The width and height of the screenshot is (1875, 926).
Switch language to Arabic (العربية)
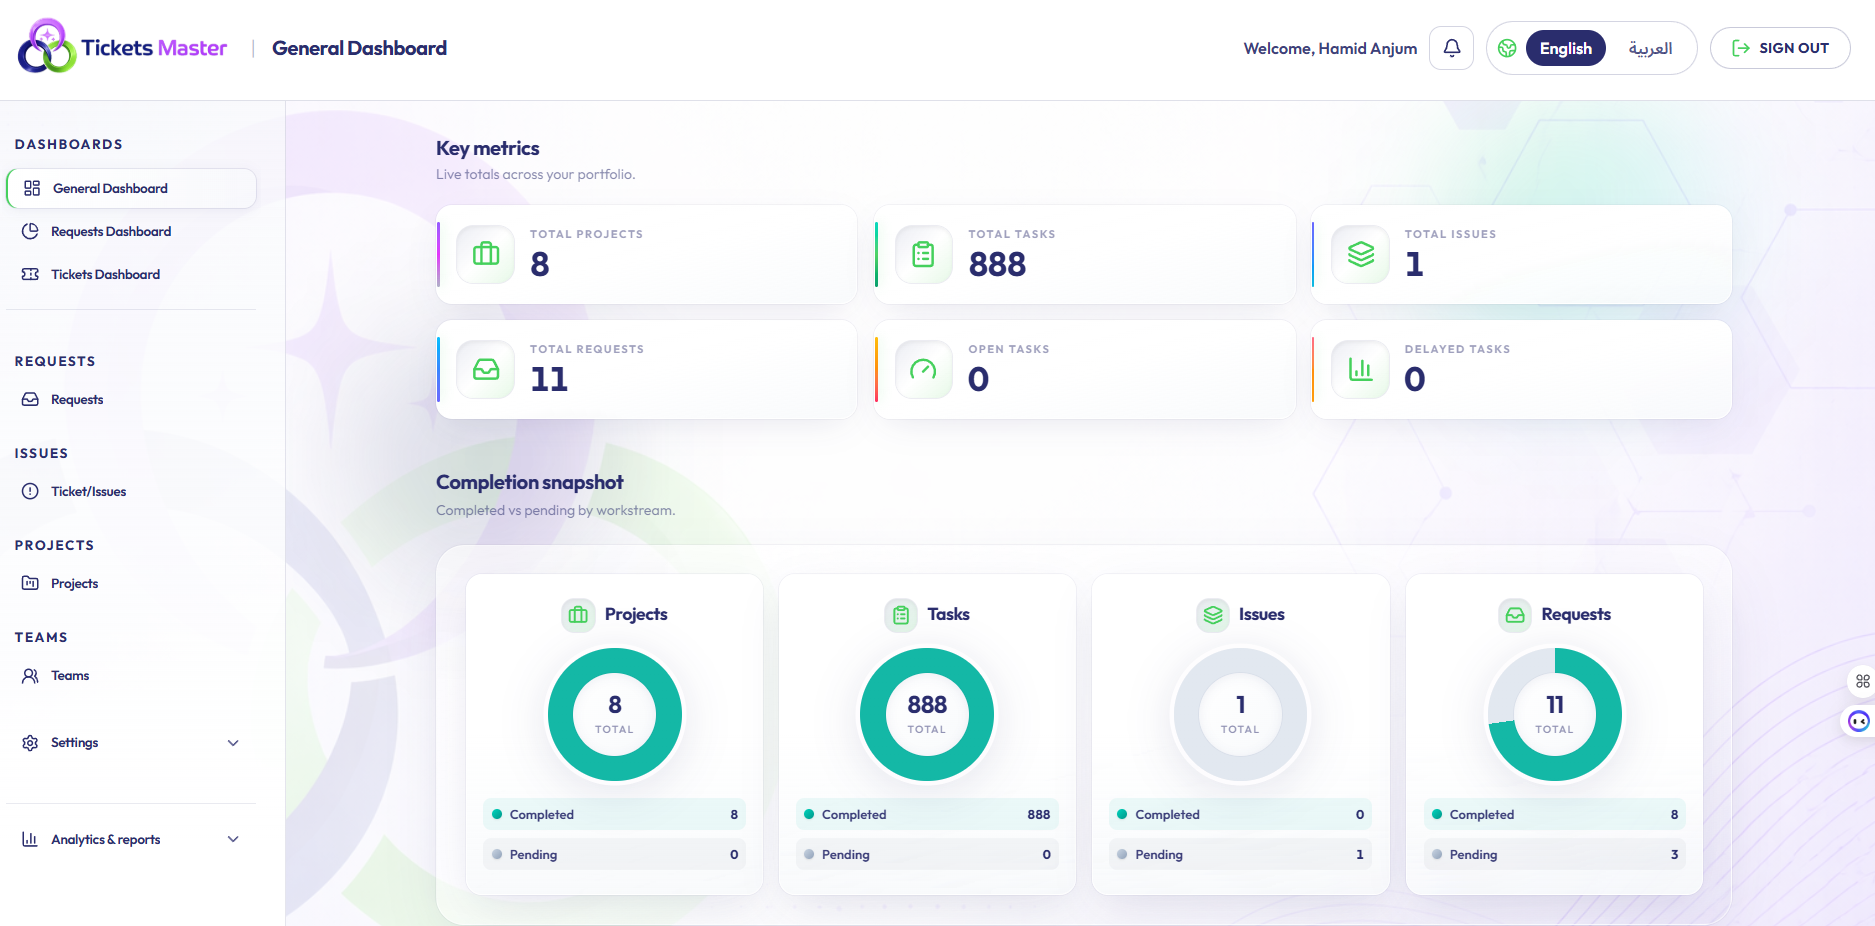pyautogui.click(x=1650, y=48)
